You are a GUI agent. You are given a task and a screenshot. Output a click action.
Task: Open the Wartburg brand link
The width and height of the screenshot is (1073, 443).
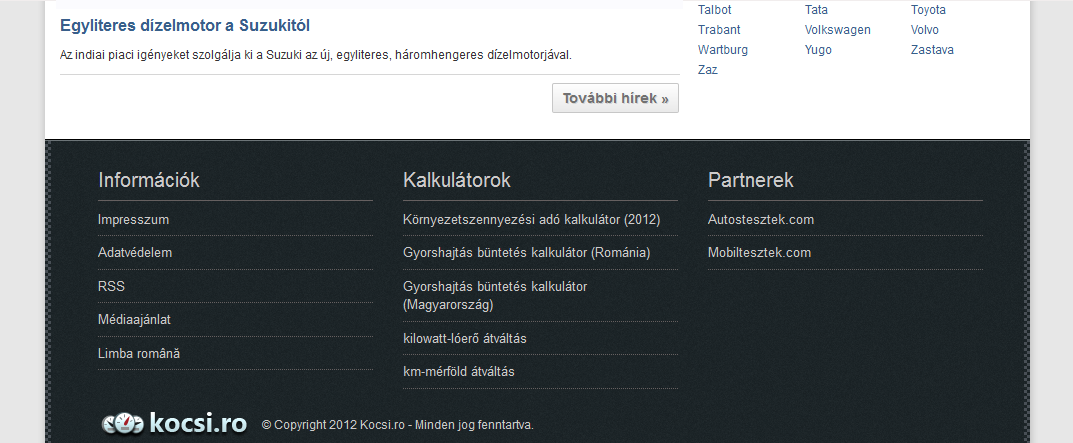(x=723, y=49)
